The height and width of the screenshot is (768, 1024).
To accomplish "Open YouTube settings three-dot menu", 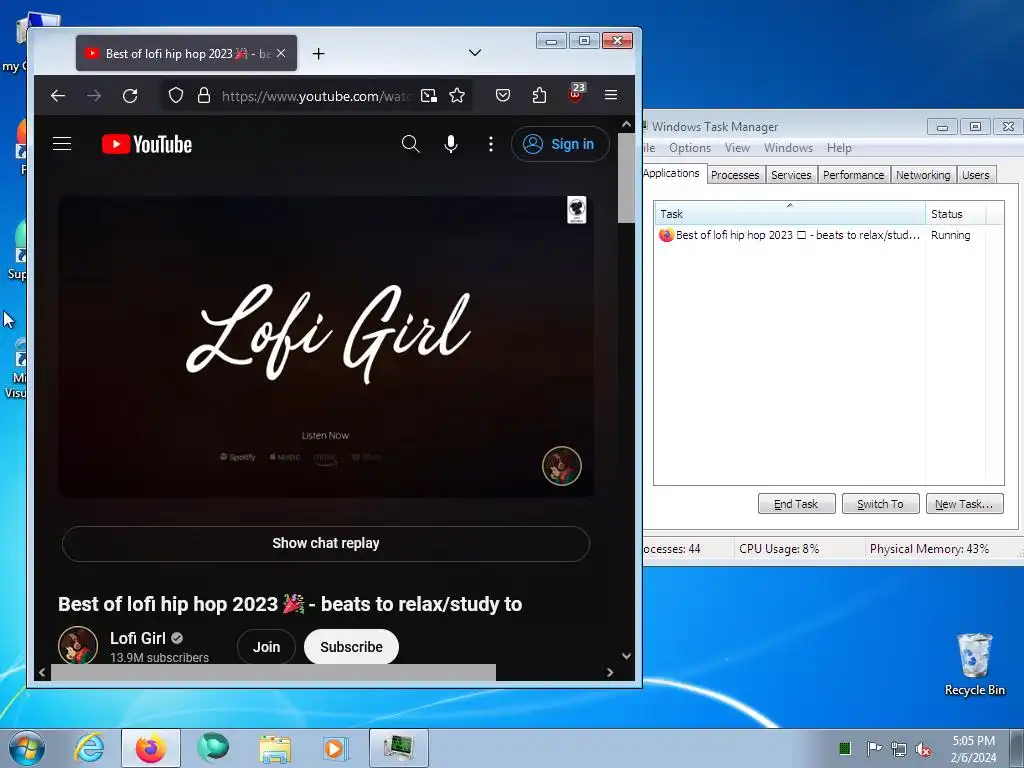I will coord(490,144).
